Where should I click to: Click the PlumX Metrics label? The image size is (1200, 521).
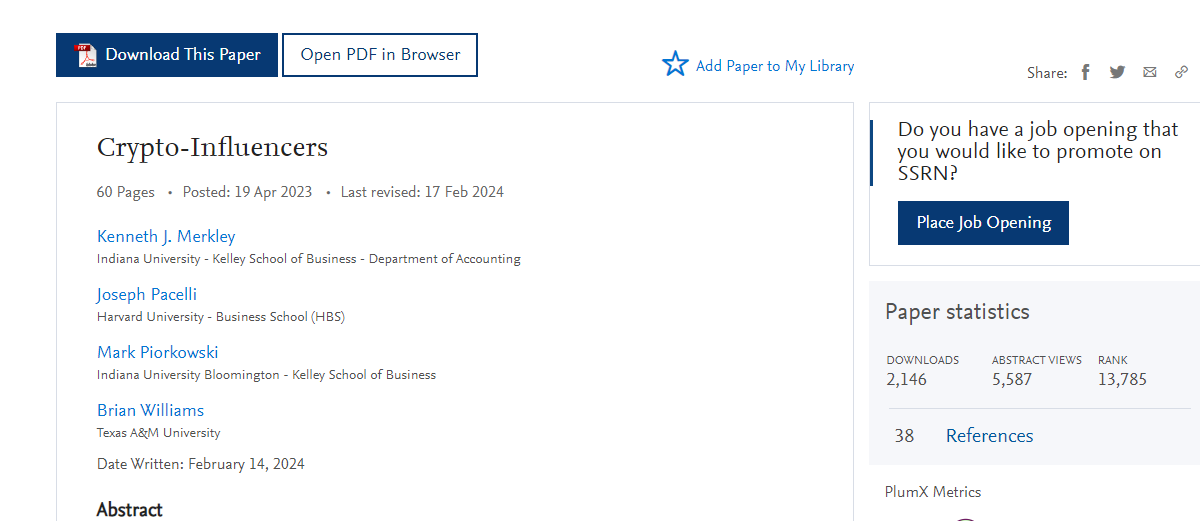point(933,492)
